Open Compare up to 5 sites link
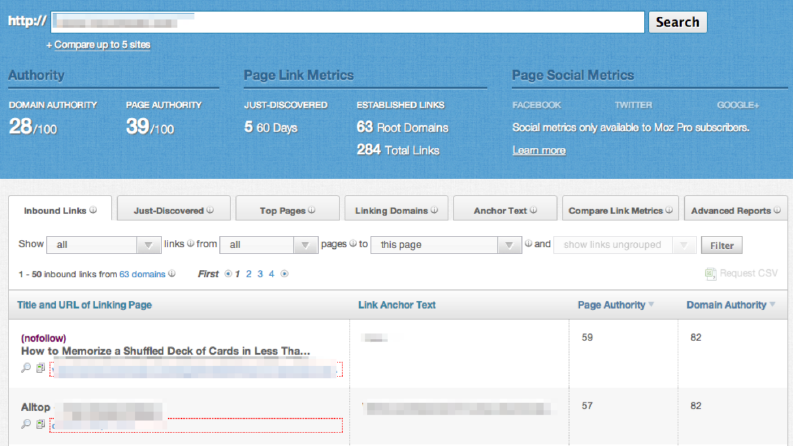Viewport: 793px width, 446px height. pyautogui.click(x=102, y=44)
